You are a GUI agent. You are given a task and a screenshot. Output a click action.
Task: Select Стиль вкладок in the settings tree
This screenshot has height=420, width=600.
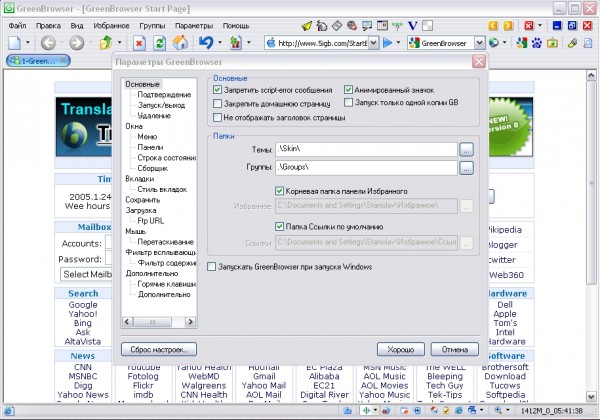[162, 189]
